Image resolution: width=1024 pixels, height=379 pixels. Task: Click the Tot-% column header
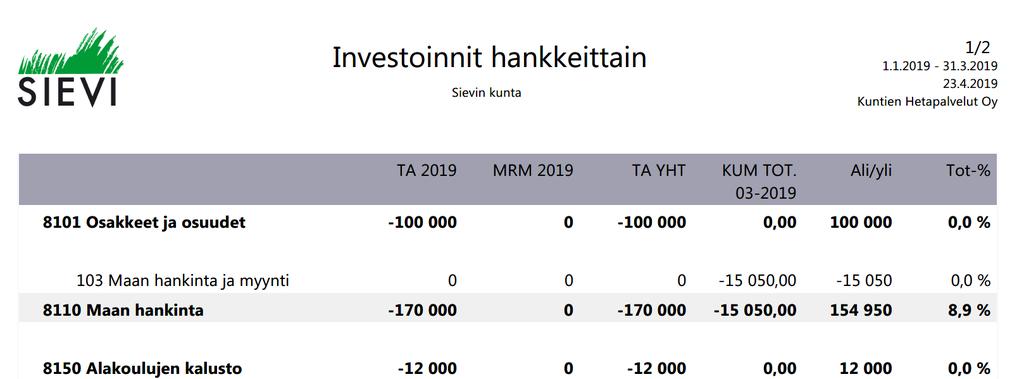968,171
